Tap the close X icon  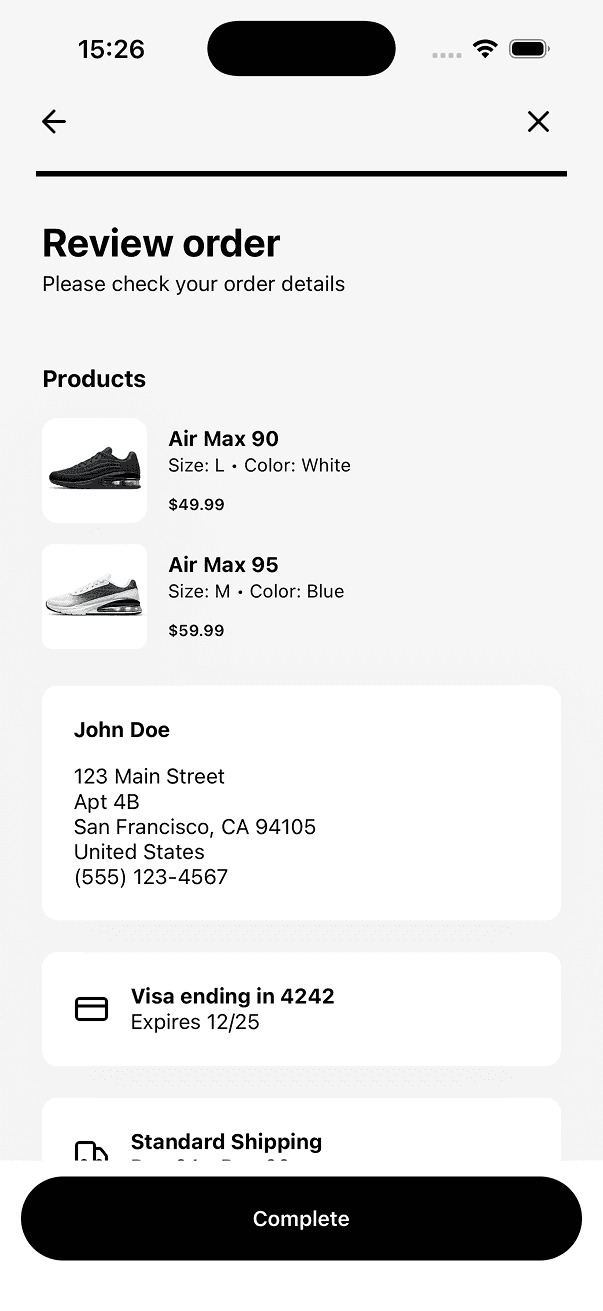point(538,121)
